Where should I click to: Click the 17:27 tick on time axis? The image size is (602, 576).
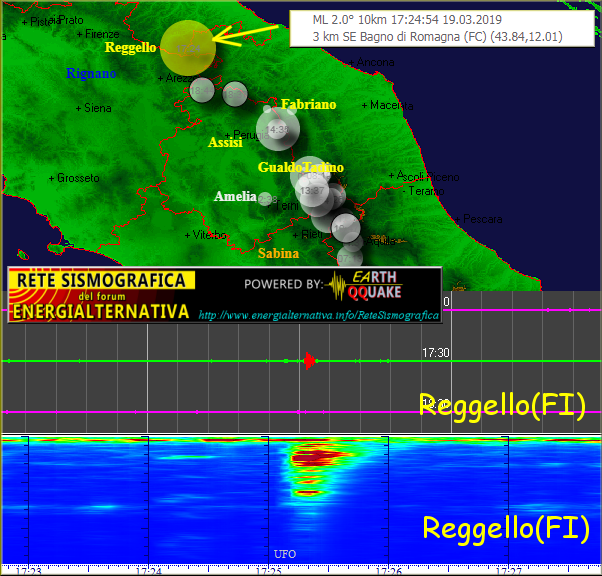509,571
